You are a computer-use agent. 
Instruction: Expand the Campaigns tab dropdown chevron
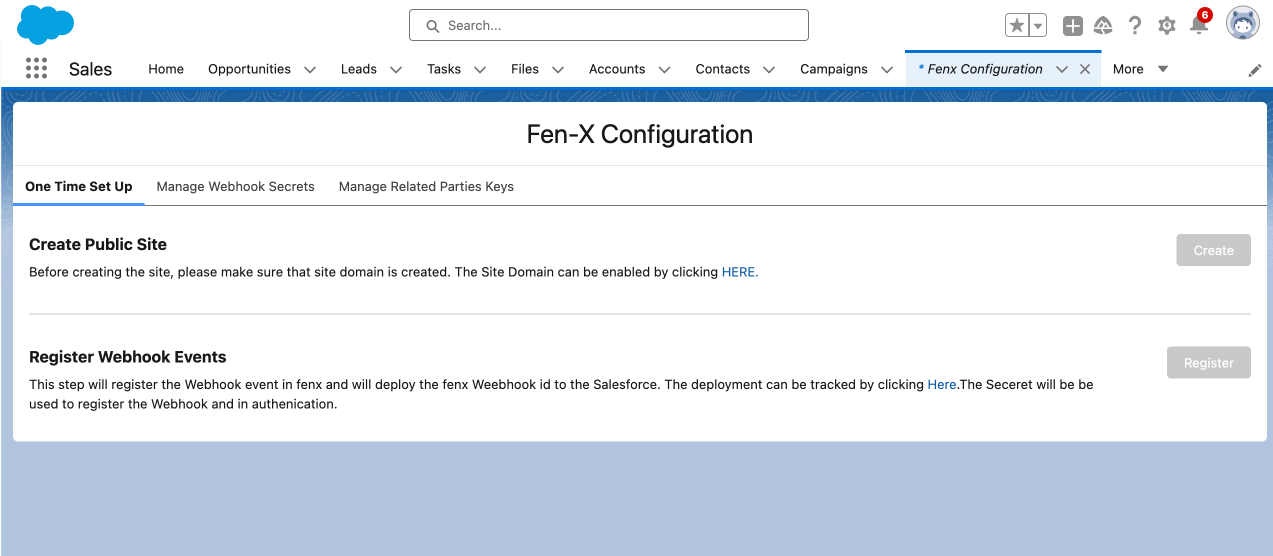[x=887, y=70]
